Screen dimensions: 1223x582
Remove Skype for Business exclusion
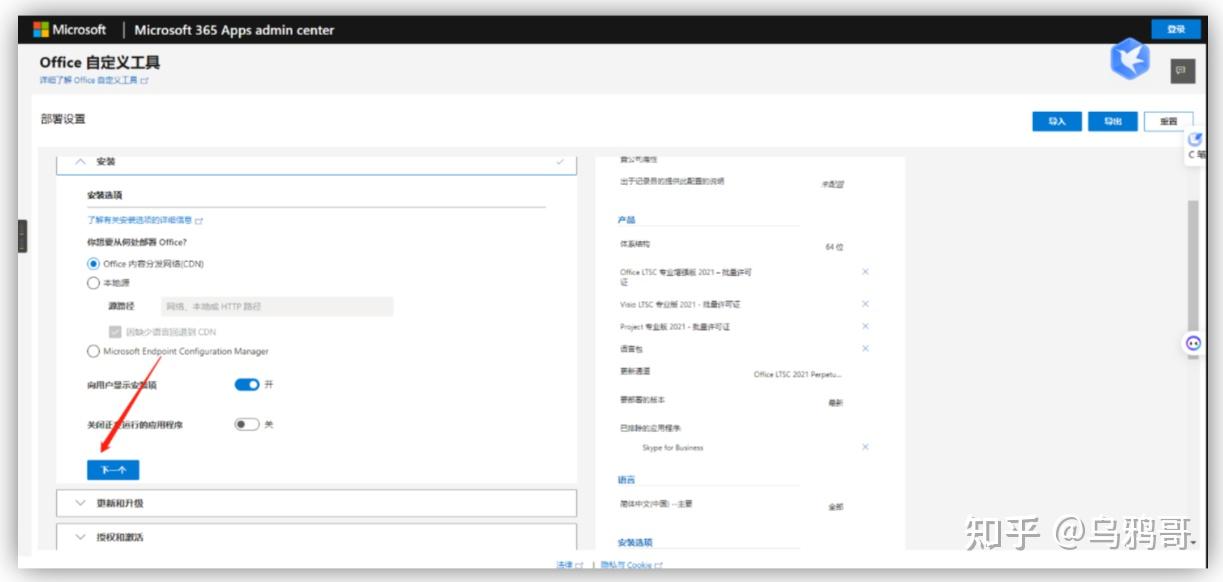865,447
